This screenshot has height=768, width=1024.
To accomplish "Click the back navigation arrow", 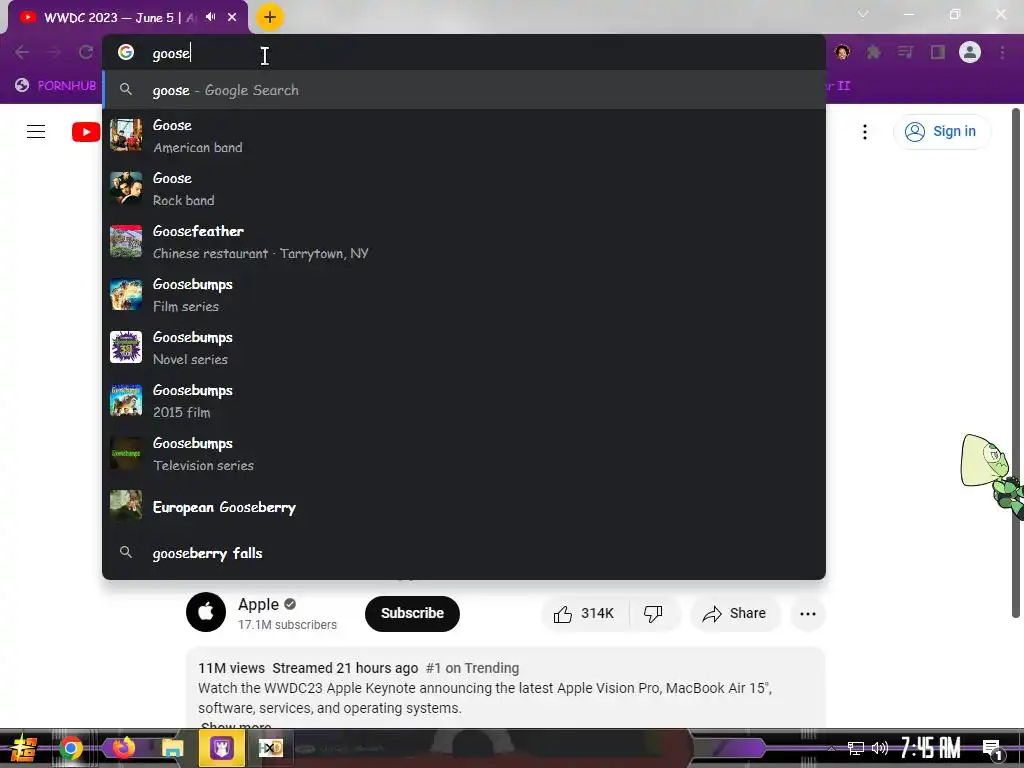I will point(22,52).
